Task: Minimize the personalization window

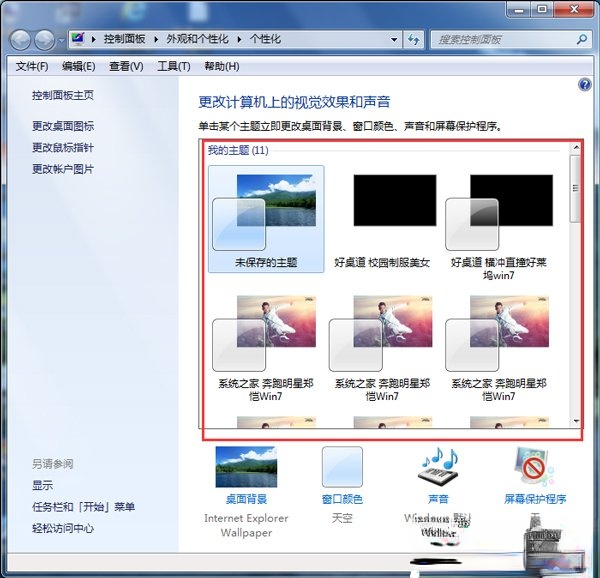Action: [x=520, y=9]
